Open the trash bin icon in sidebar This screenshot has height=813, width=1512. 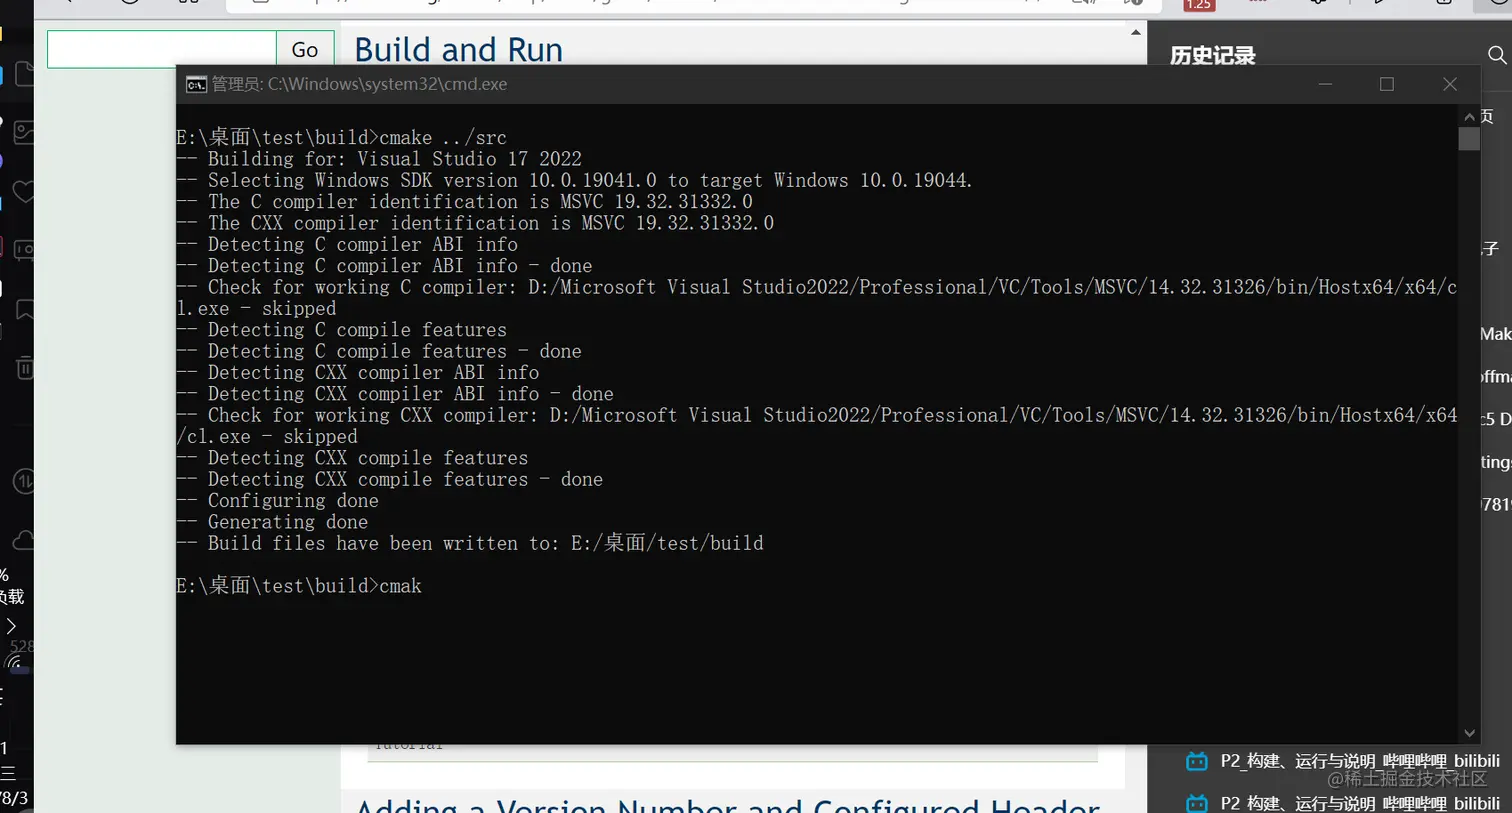[x=25, y=368]
